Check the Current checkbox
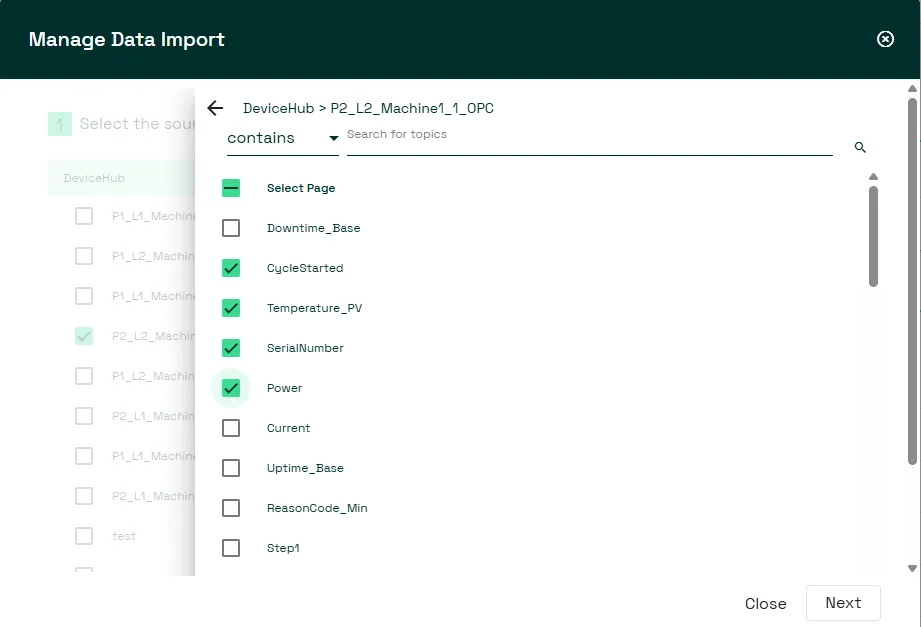921x627 pixels. coord(231,428)
